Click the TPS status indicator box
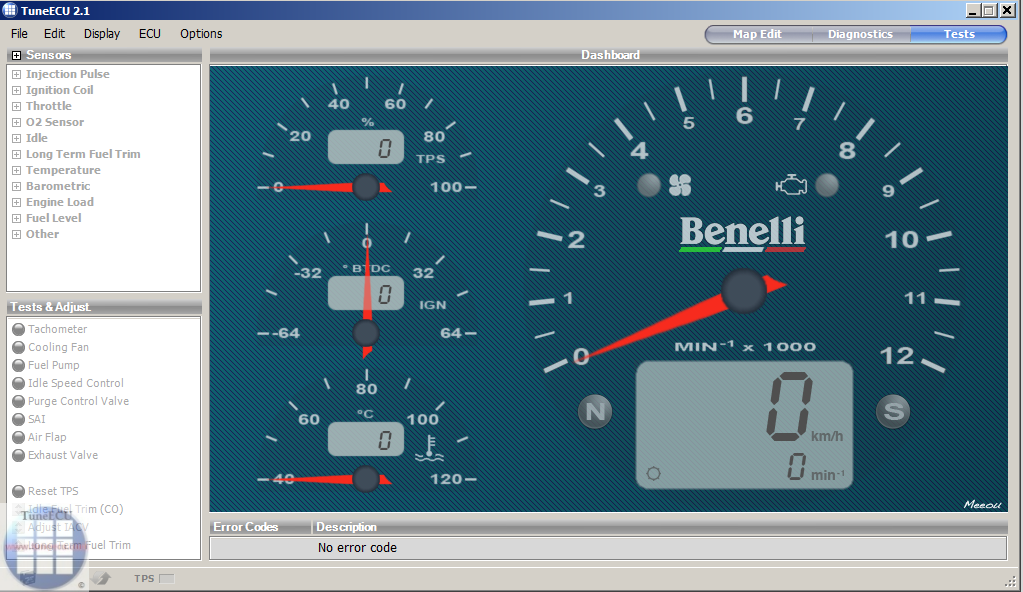 click(167, 578)
